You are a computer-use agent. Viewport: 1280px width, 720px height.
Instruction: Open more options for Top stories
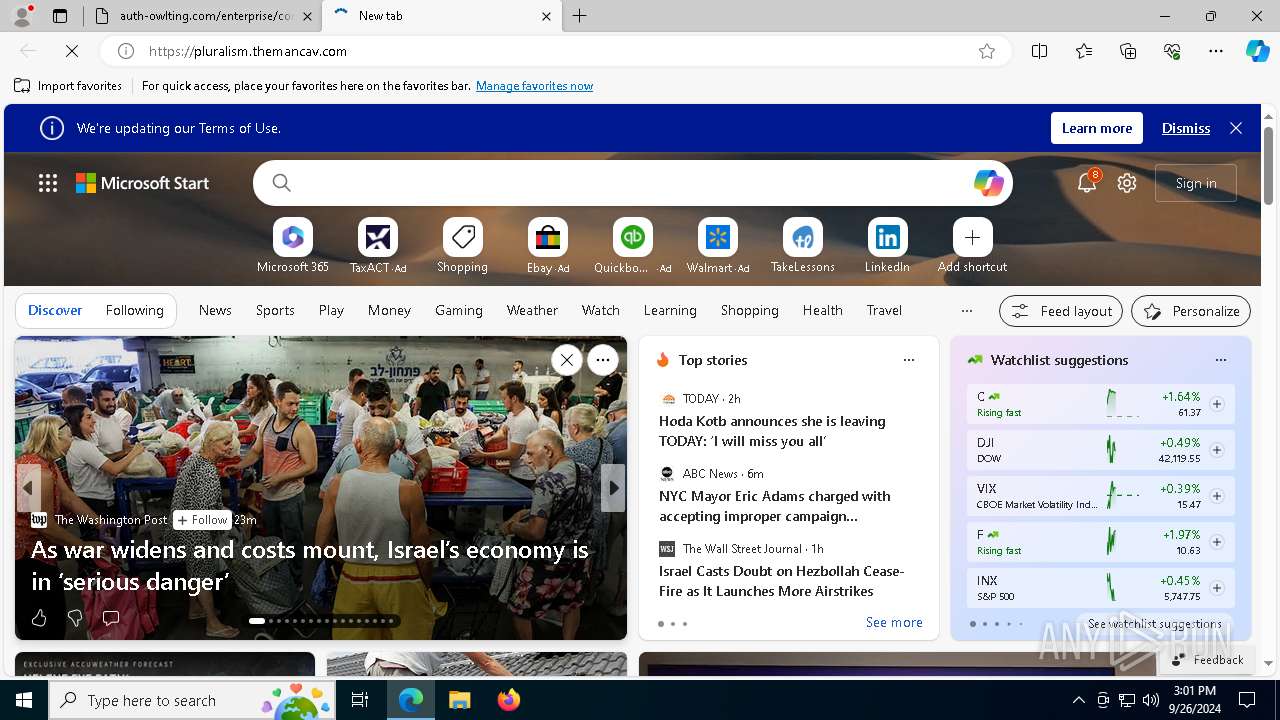click(x=909, y=360)
